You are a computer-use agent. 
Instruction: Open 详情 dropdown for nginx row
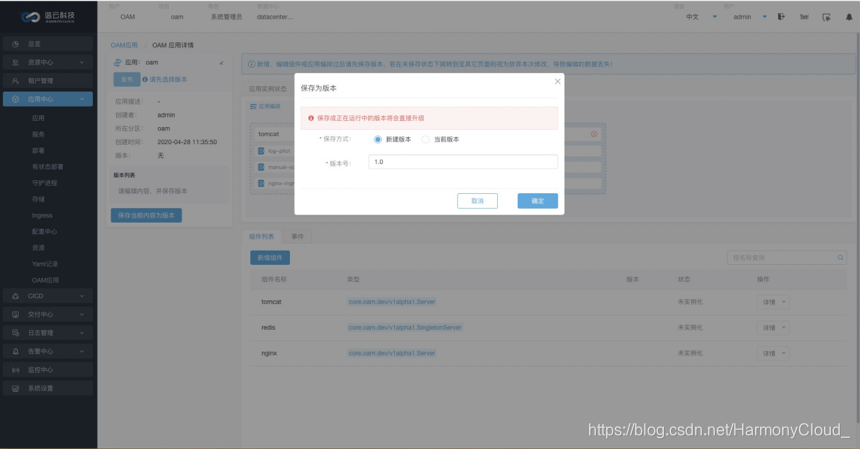773,354
